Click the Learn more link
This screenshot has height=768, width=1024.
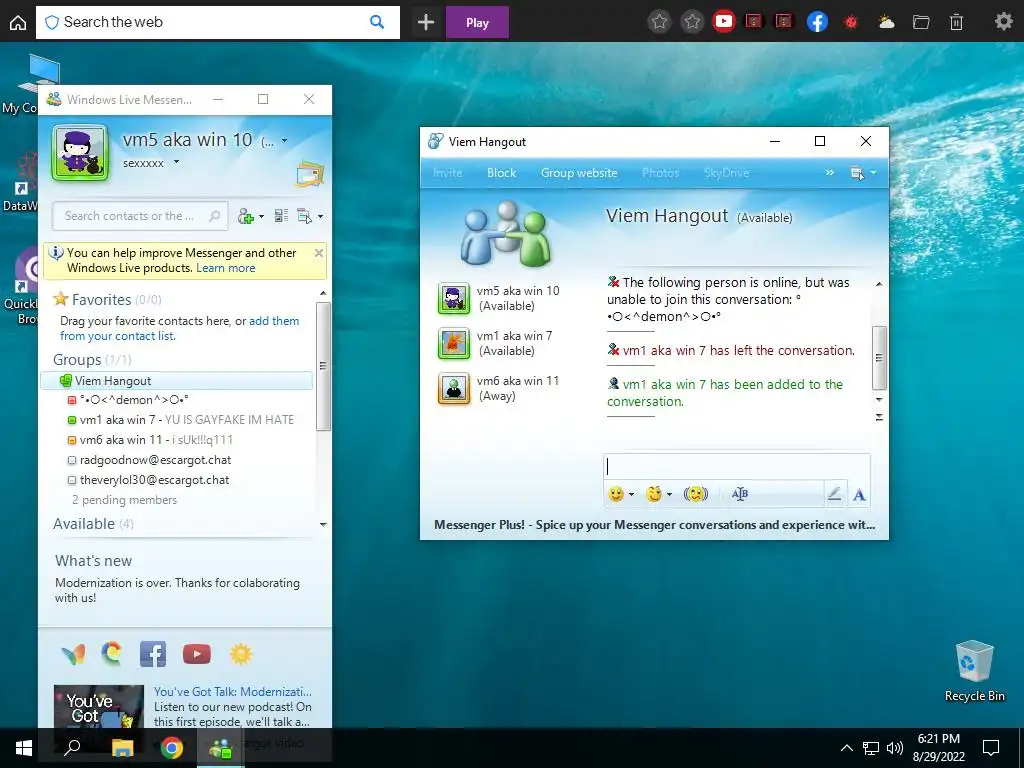point(225,268)
